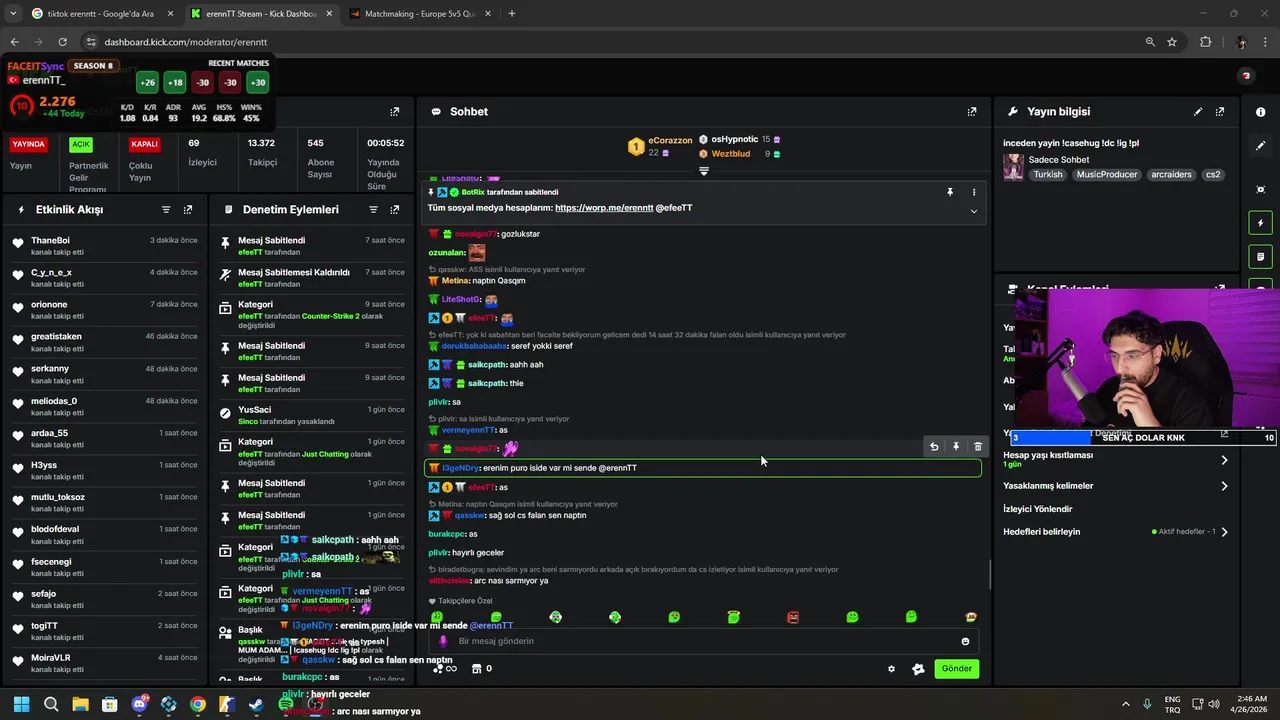Viewport: 1280px width, 720px height.
Task: Click the arcraiders tag
Action: click(1171, 175)
